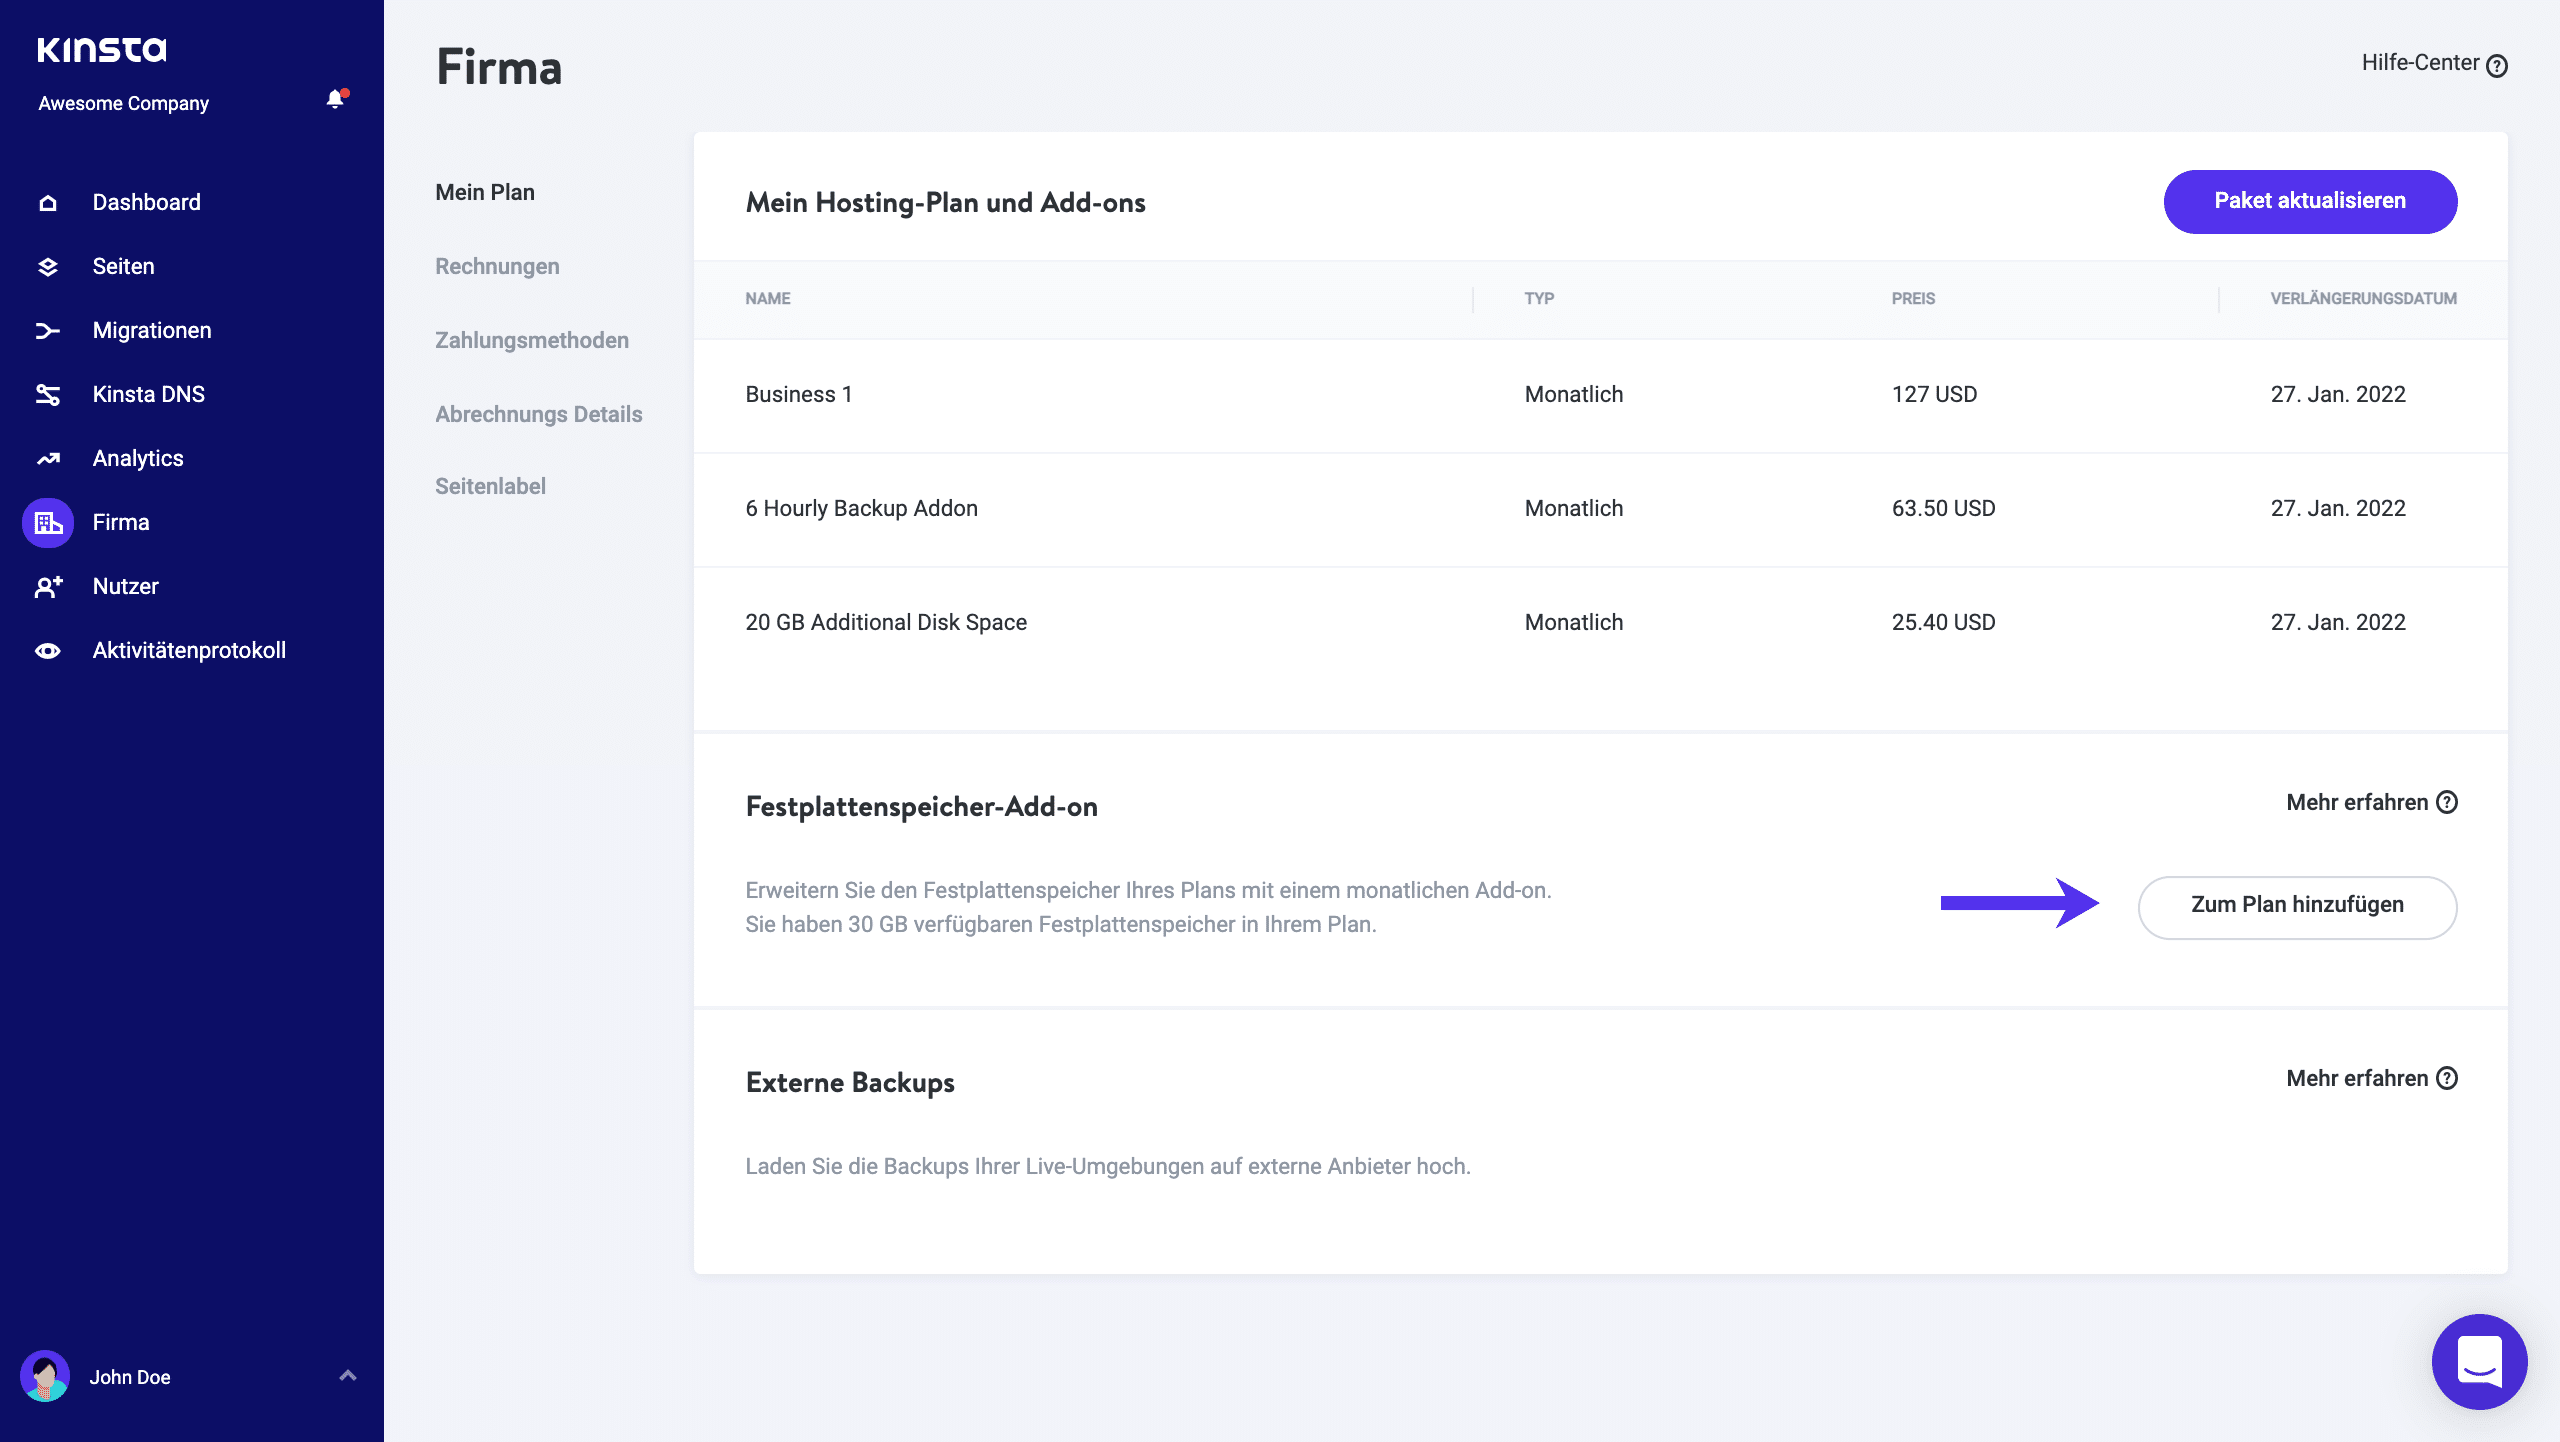Click Paket aktualisieren button
The width and height of the screenshot is (2560, 1442).
coord(2310,199)
